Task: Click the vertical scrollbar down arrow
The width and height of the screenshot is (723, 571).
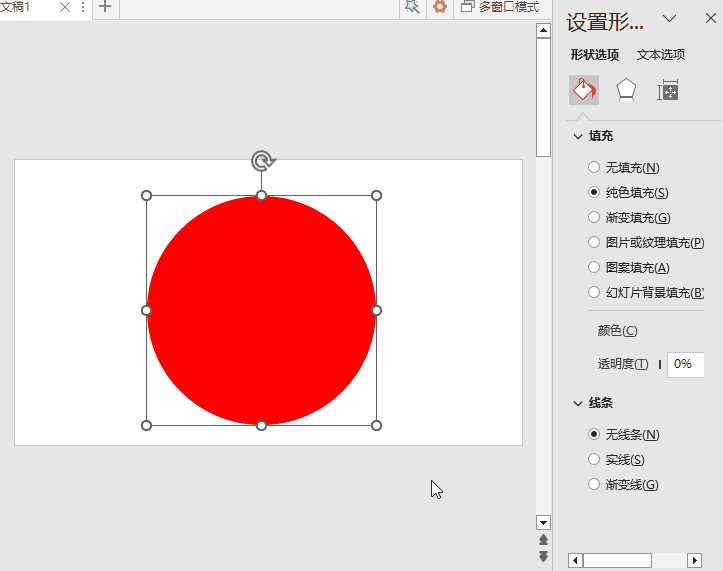Action: pos(544,523)
